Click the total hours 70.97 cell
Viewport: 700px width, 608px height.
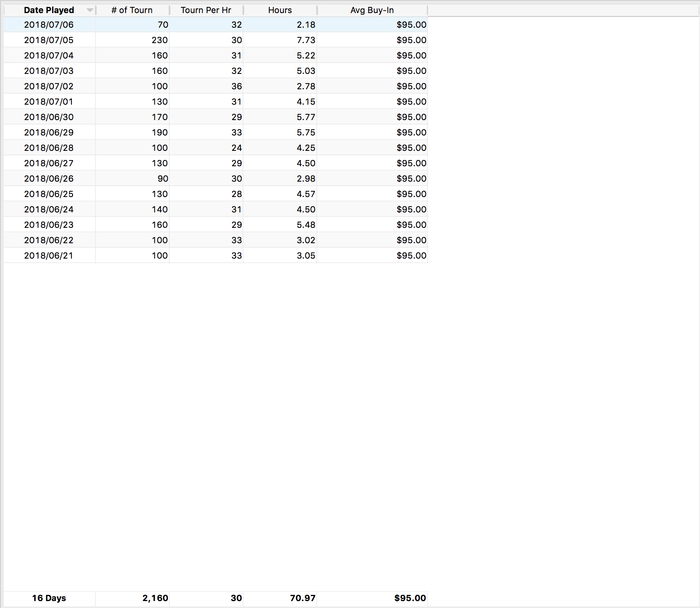point(280,598)
